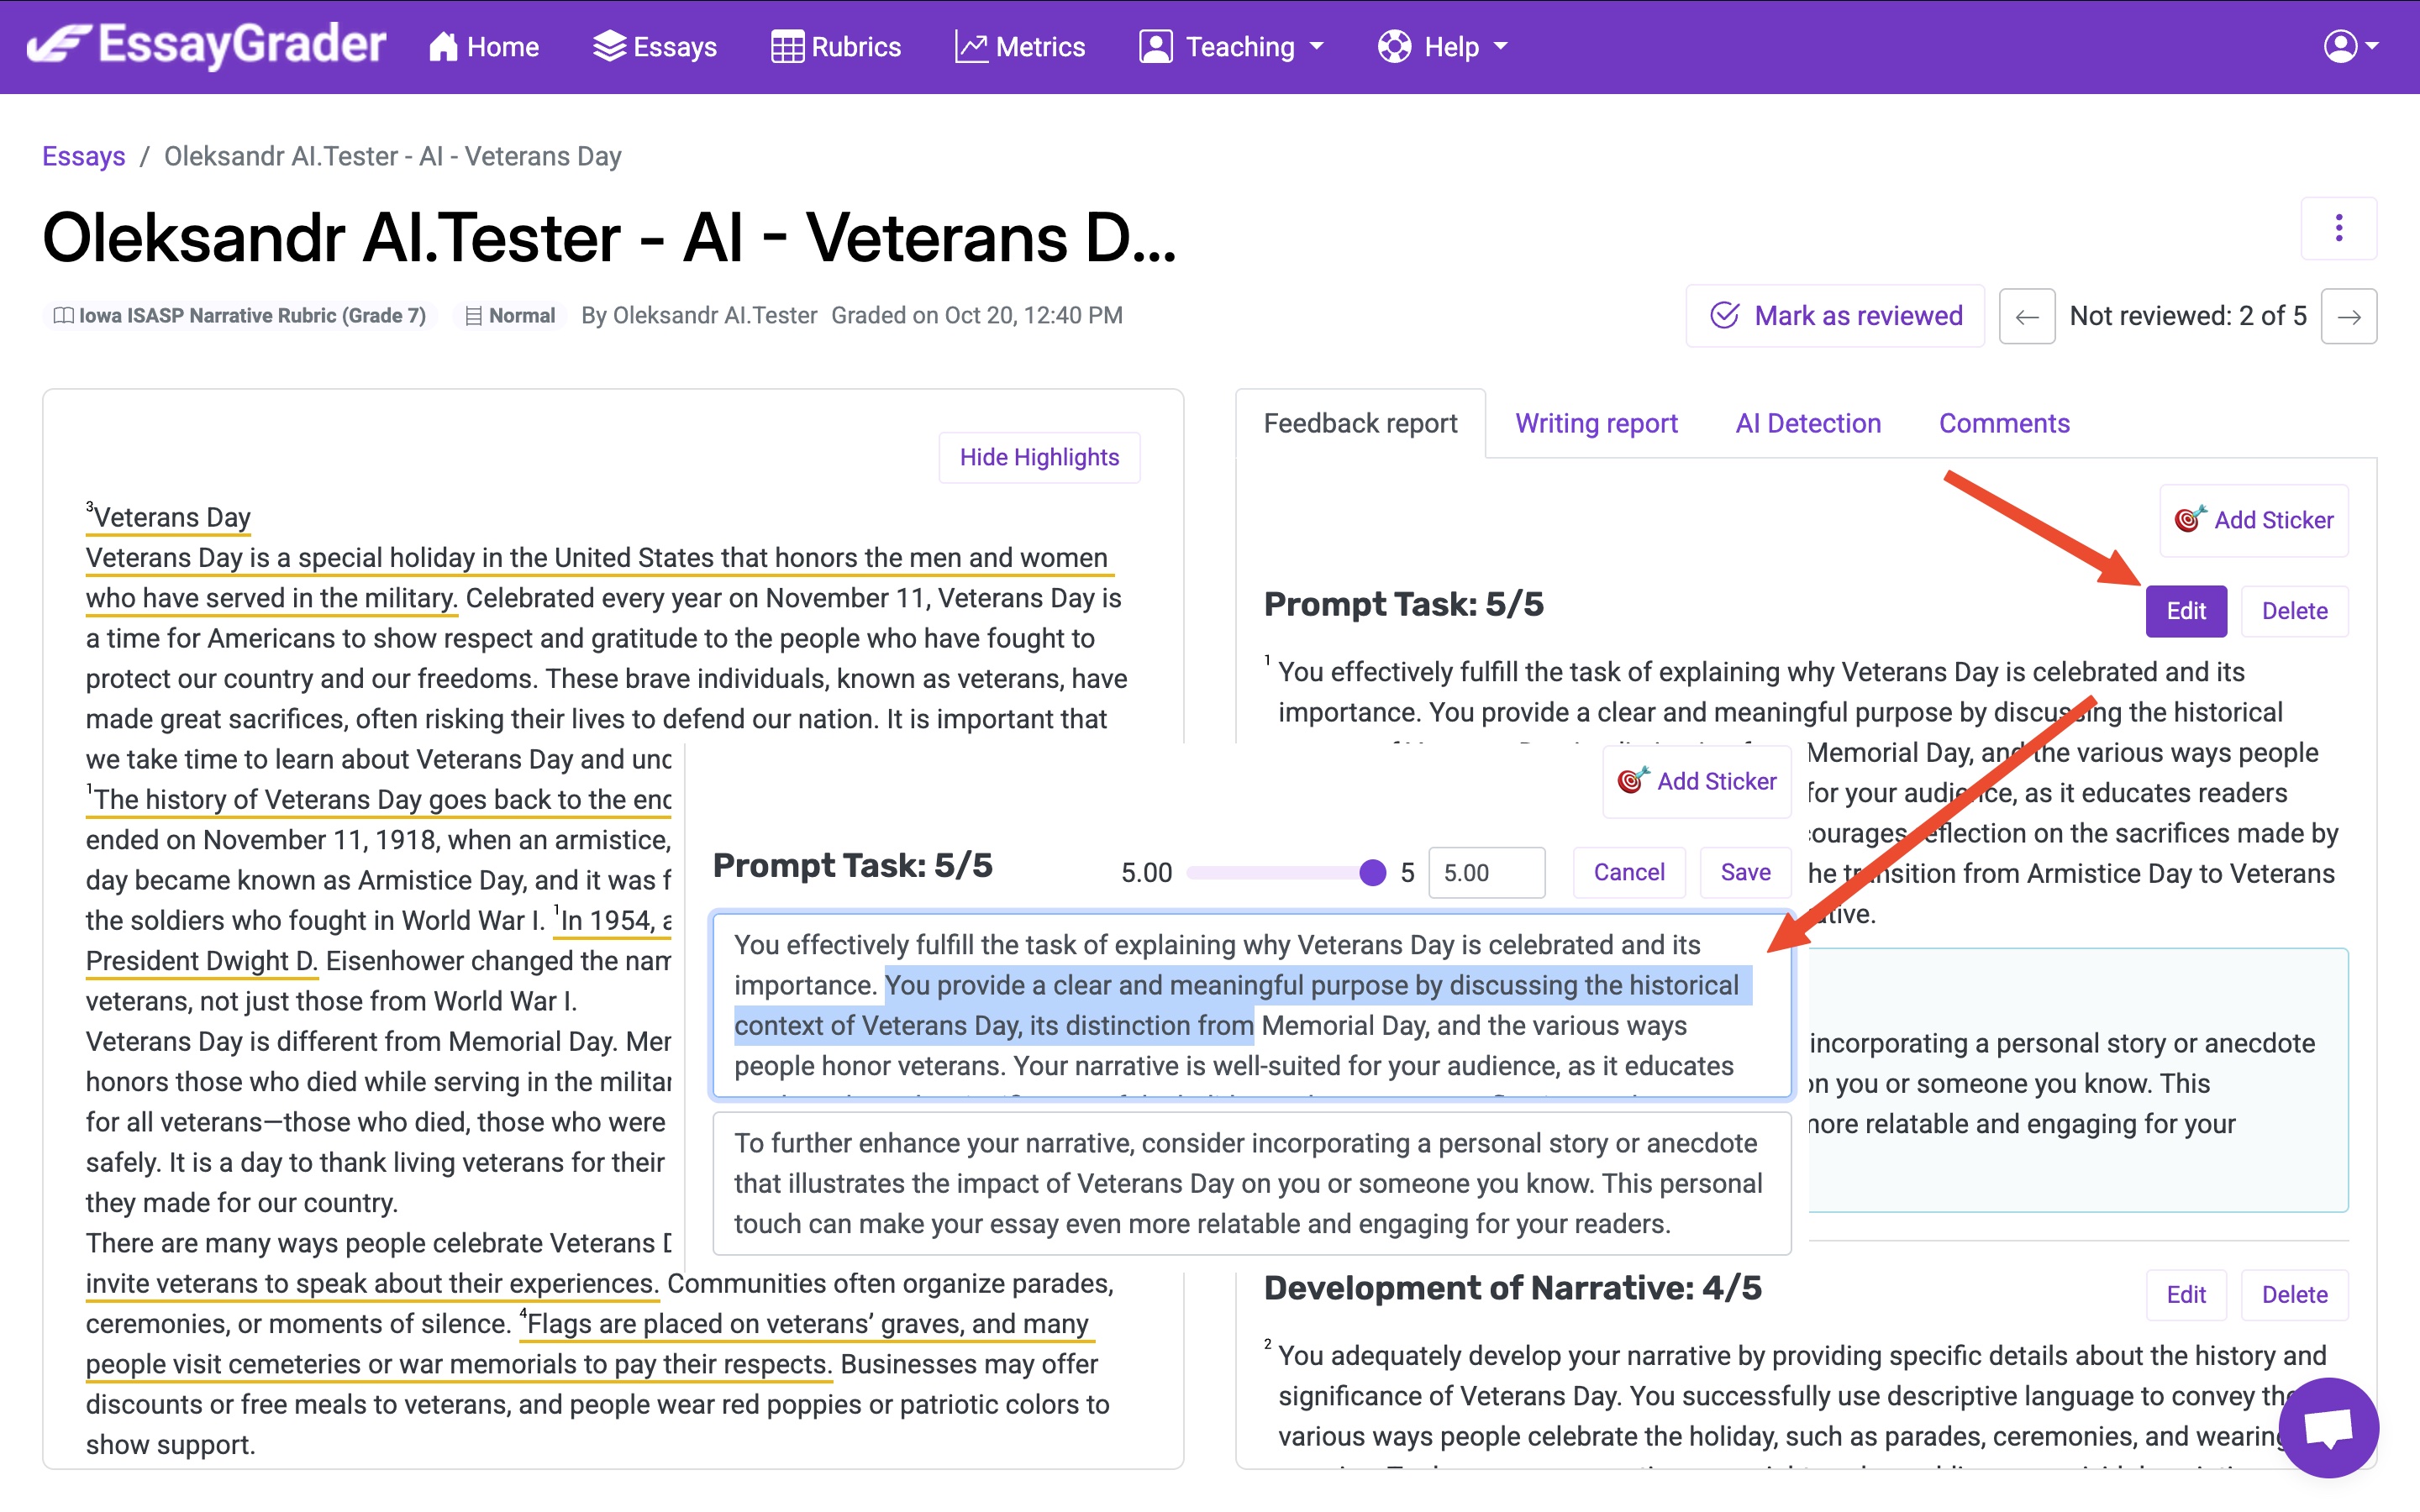The image size is (2420, 1512).
Task: Switch to the Writing report tab
Action: click(x=1596, y=424)
